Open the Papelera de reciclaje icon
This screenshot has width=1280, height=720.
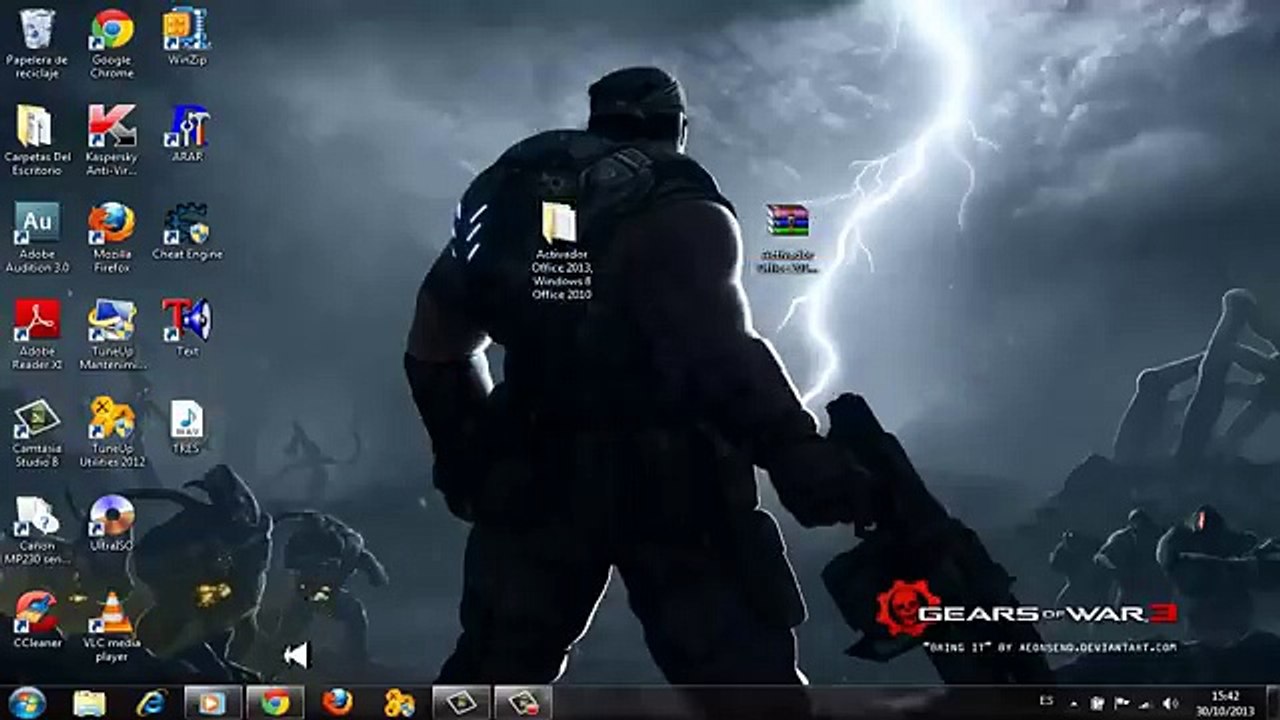pyautogui.click(x=37, y=44)
